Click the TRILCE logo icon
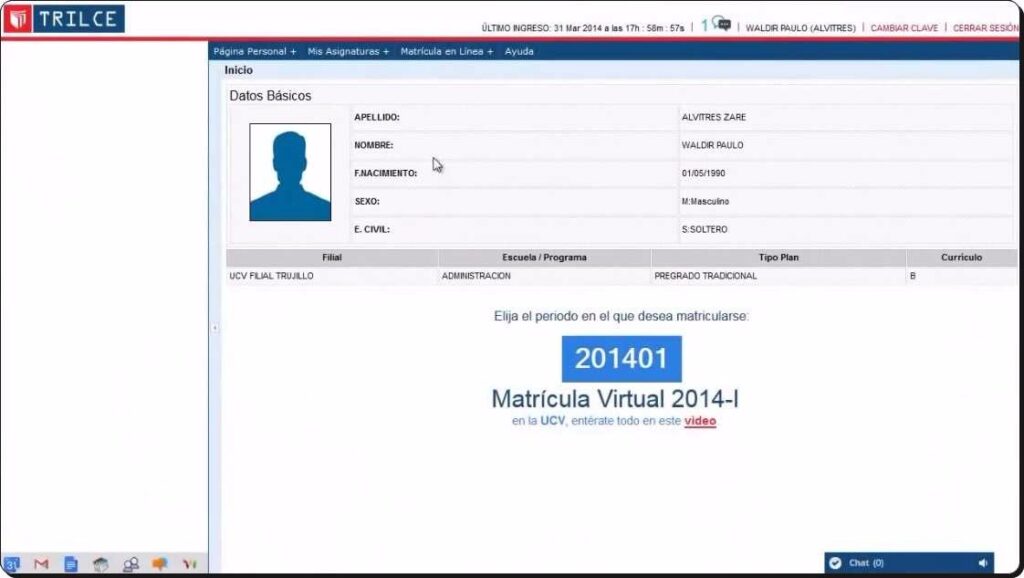The height and width of the screenshot is (578, 1024). [x=16, y=17]
